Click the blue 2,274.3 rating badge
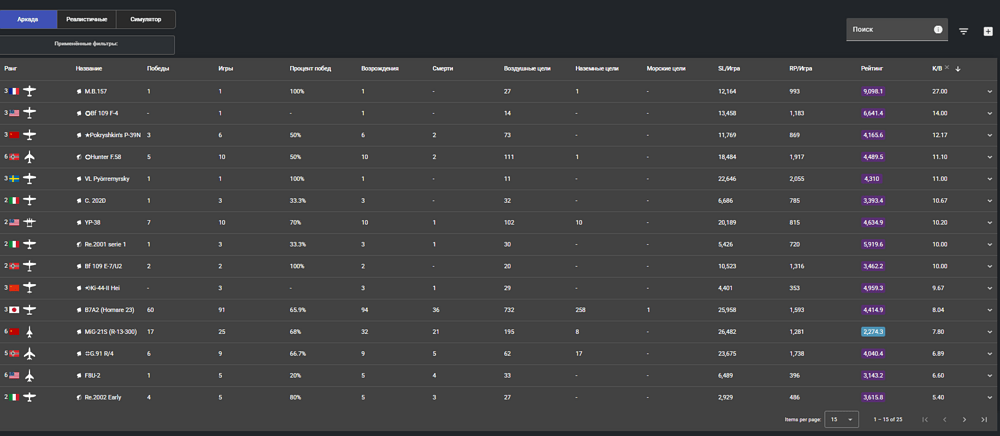1000x436 pixels. click(x=873, y=331)
